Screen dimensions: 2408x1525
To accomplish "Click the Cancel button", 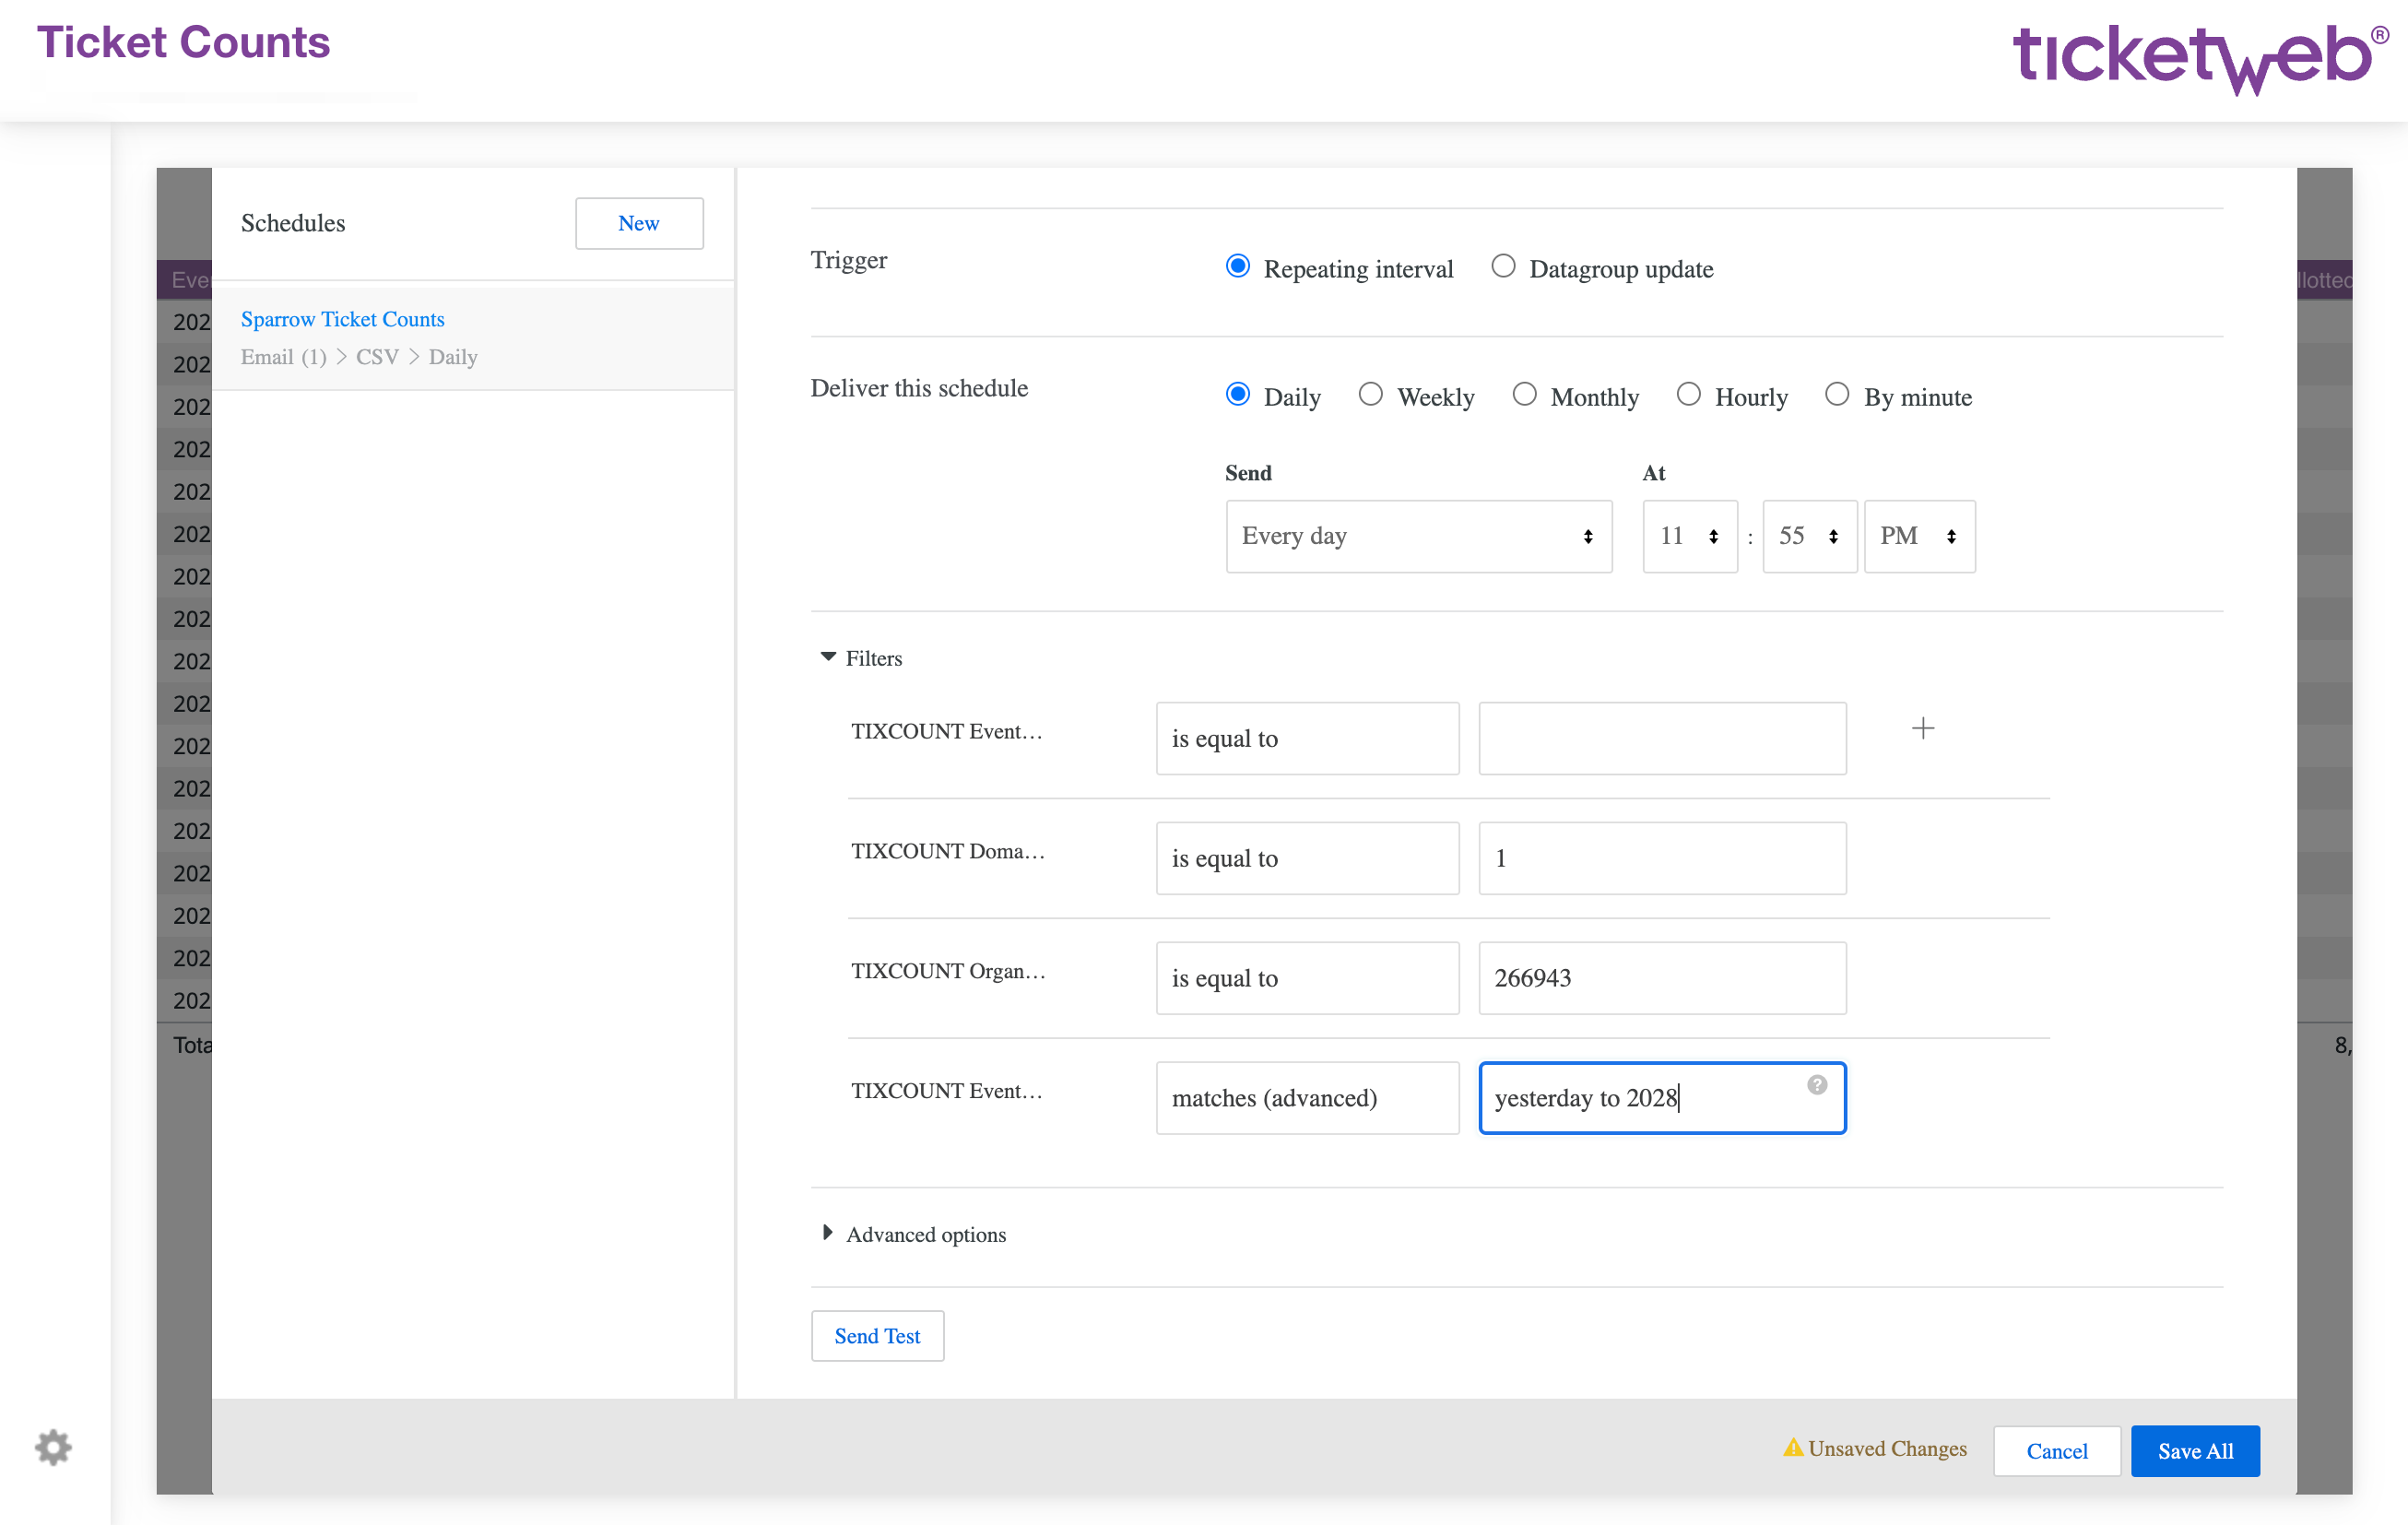I will [x=2056, y=1451].
